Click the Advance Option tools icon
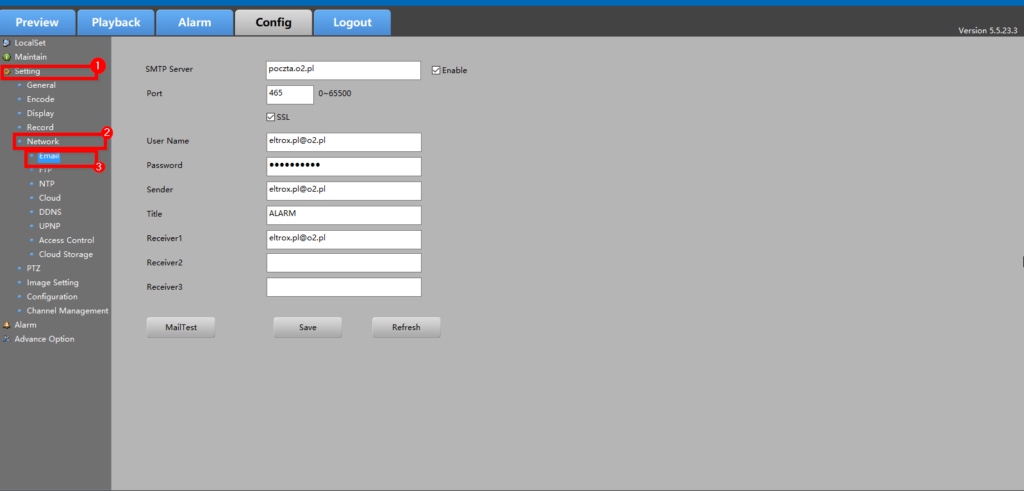The height and width of the screenshot is (491, 1024). [x=6, y=339]
